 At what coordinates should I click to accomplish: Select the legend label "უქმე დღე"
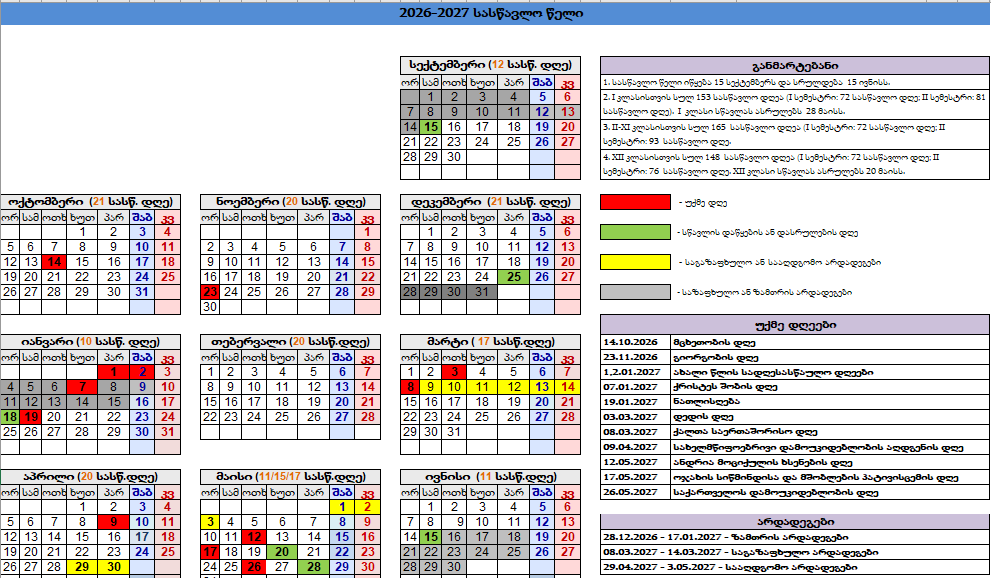[x=705, y=203]
